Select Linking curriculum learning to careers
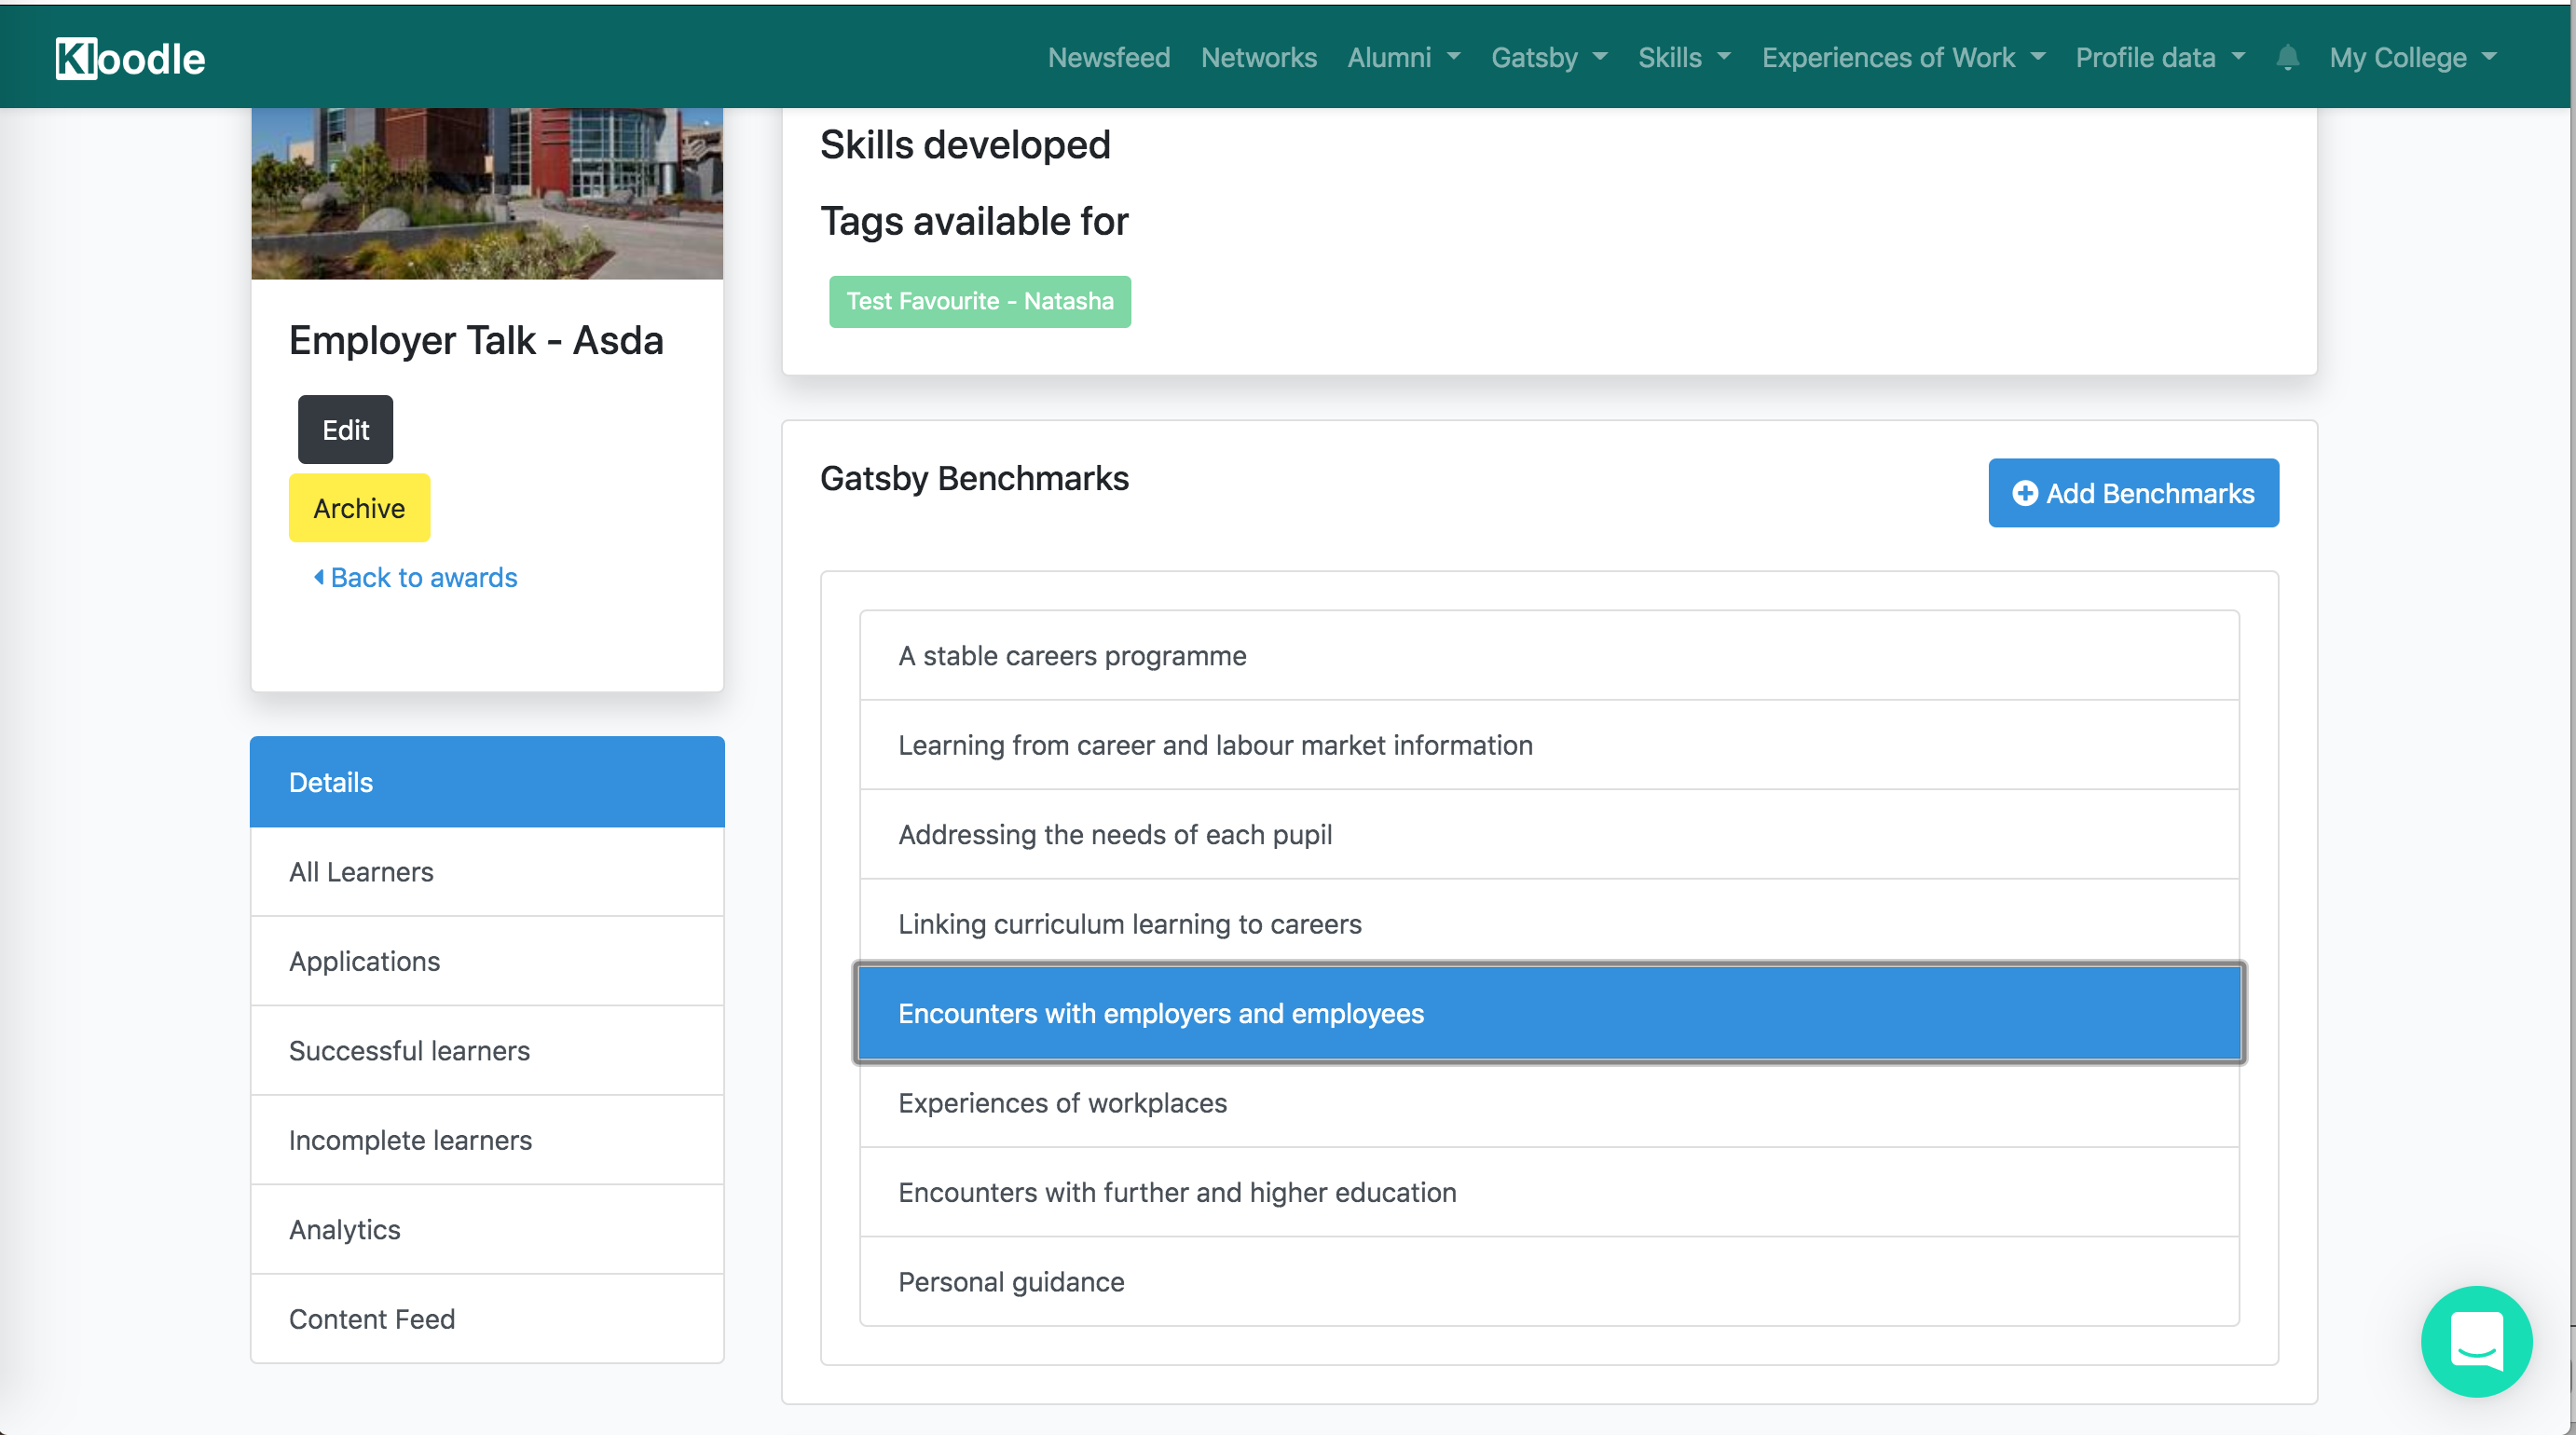 point(1548,923)
